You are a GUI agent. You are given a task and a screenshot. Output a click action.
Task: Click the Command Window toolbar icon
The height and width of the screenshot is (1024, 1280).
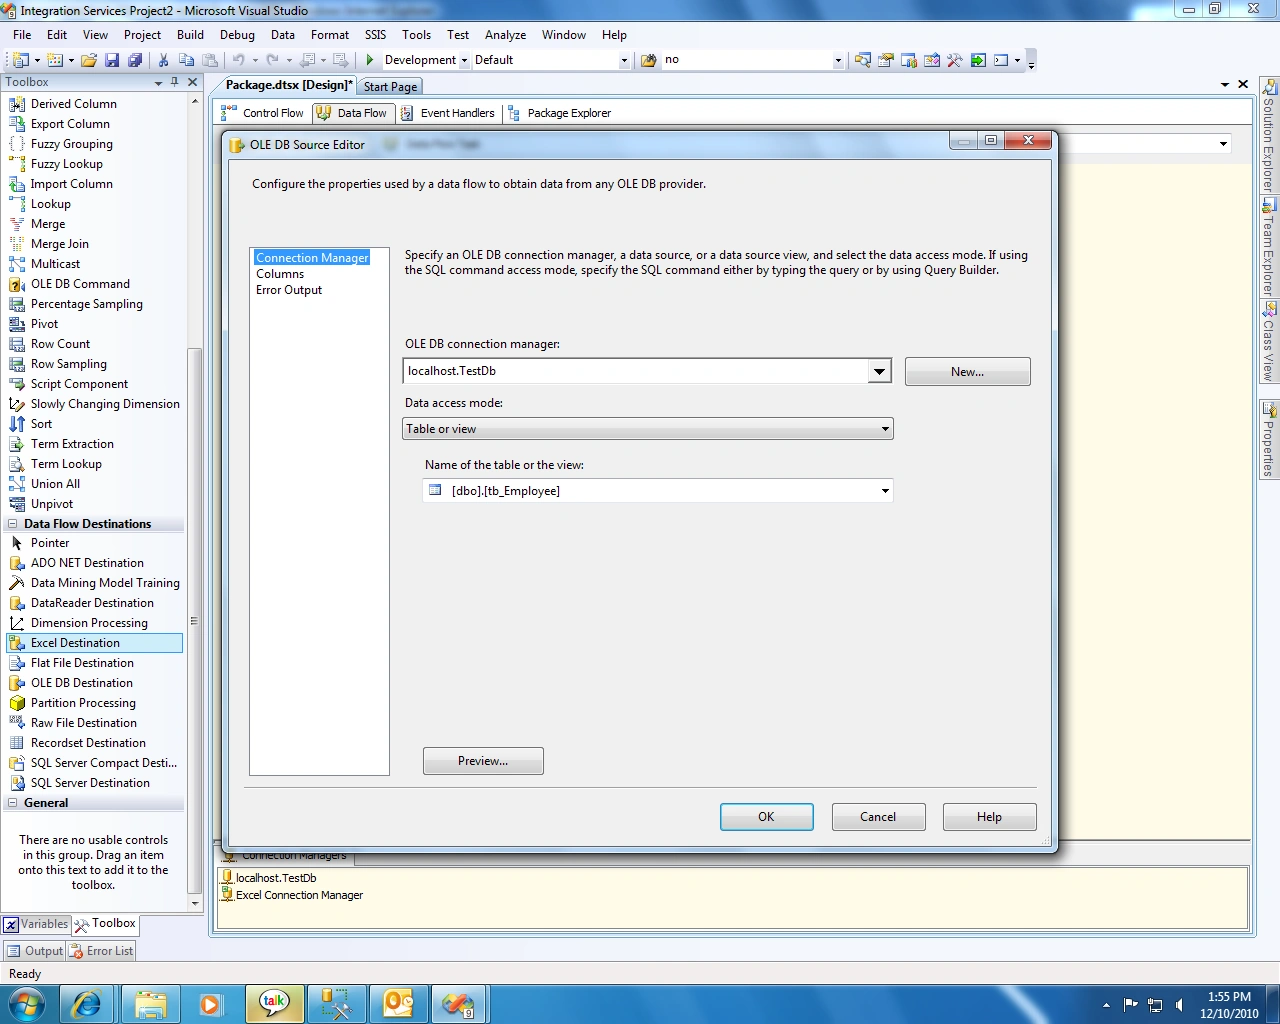[x=1001, y=60]
